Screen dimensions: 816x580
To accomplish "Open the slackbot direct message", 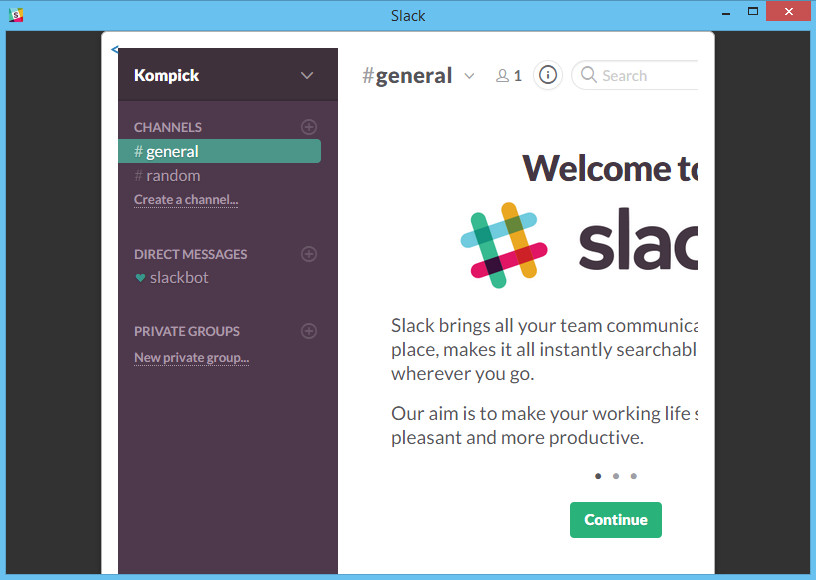I will (x=179, y=277).
